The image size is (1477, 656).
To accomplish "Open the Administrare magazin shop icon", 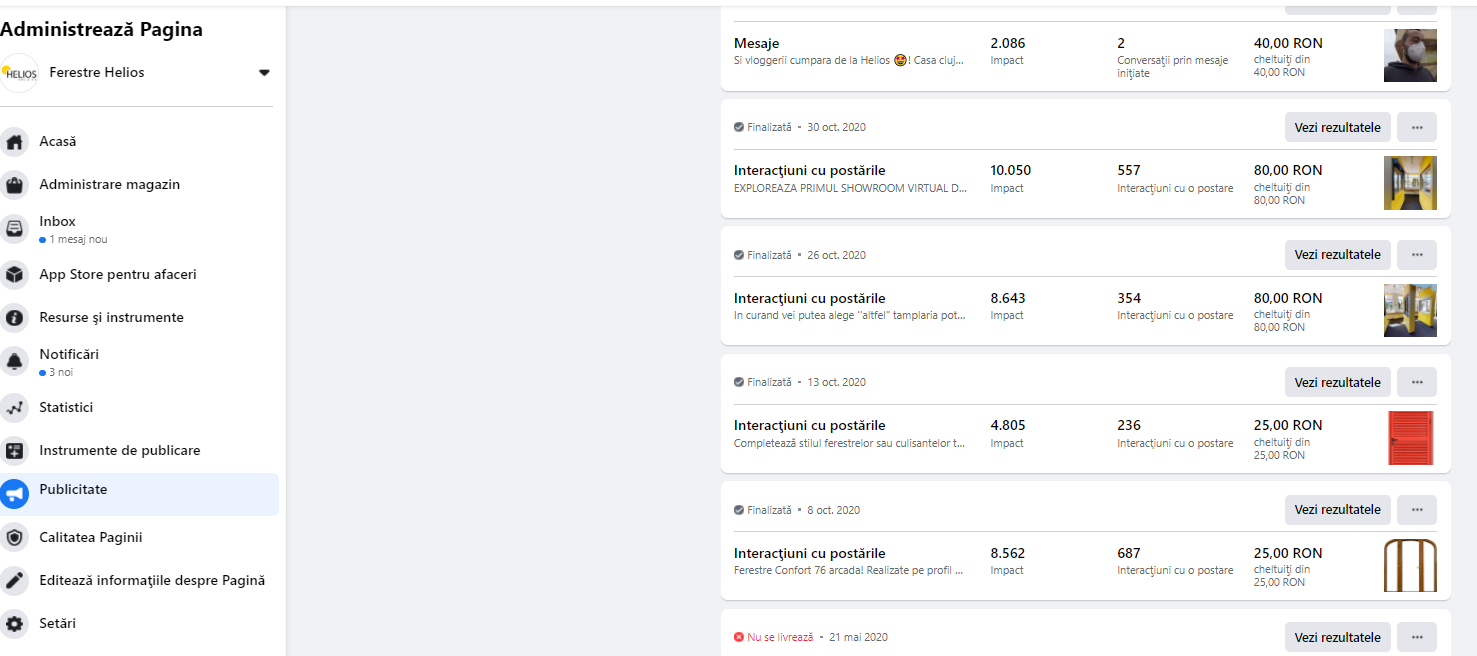I will pyautogui.click(x=15, y=185).
